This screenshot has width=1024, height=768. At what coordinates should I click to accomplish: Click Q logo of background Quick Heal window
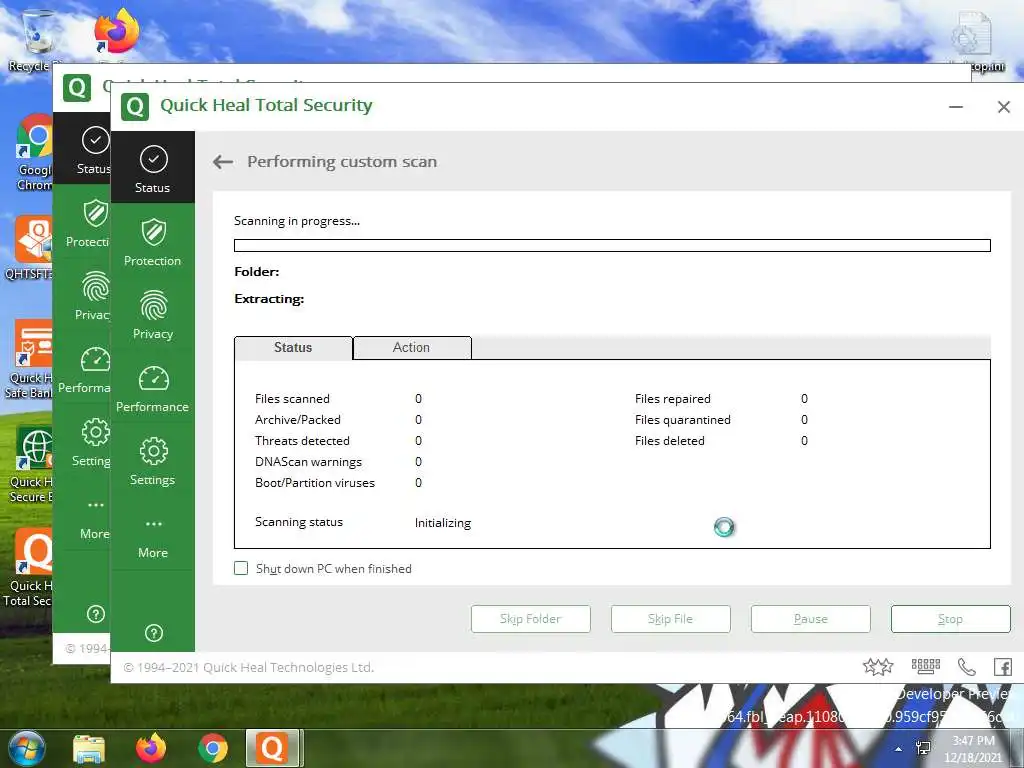click(x=77, y=88)
